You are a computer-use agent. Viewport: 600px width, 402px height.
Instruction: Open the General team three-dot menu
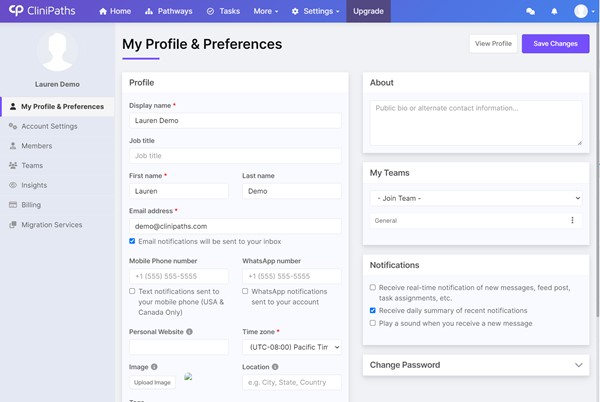coord(572,220)
